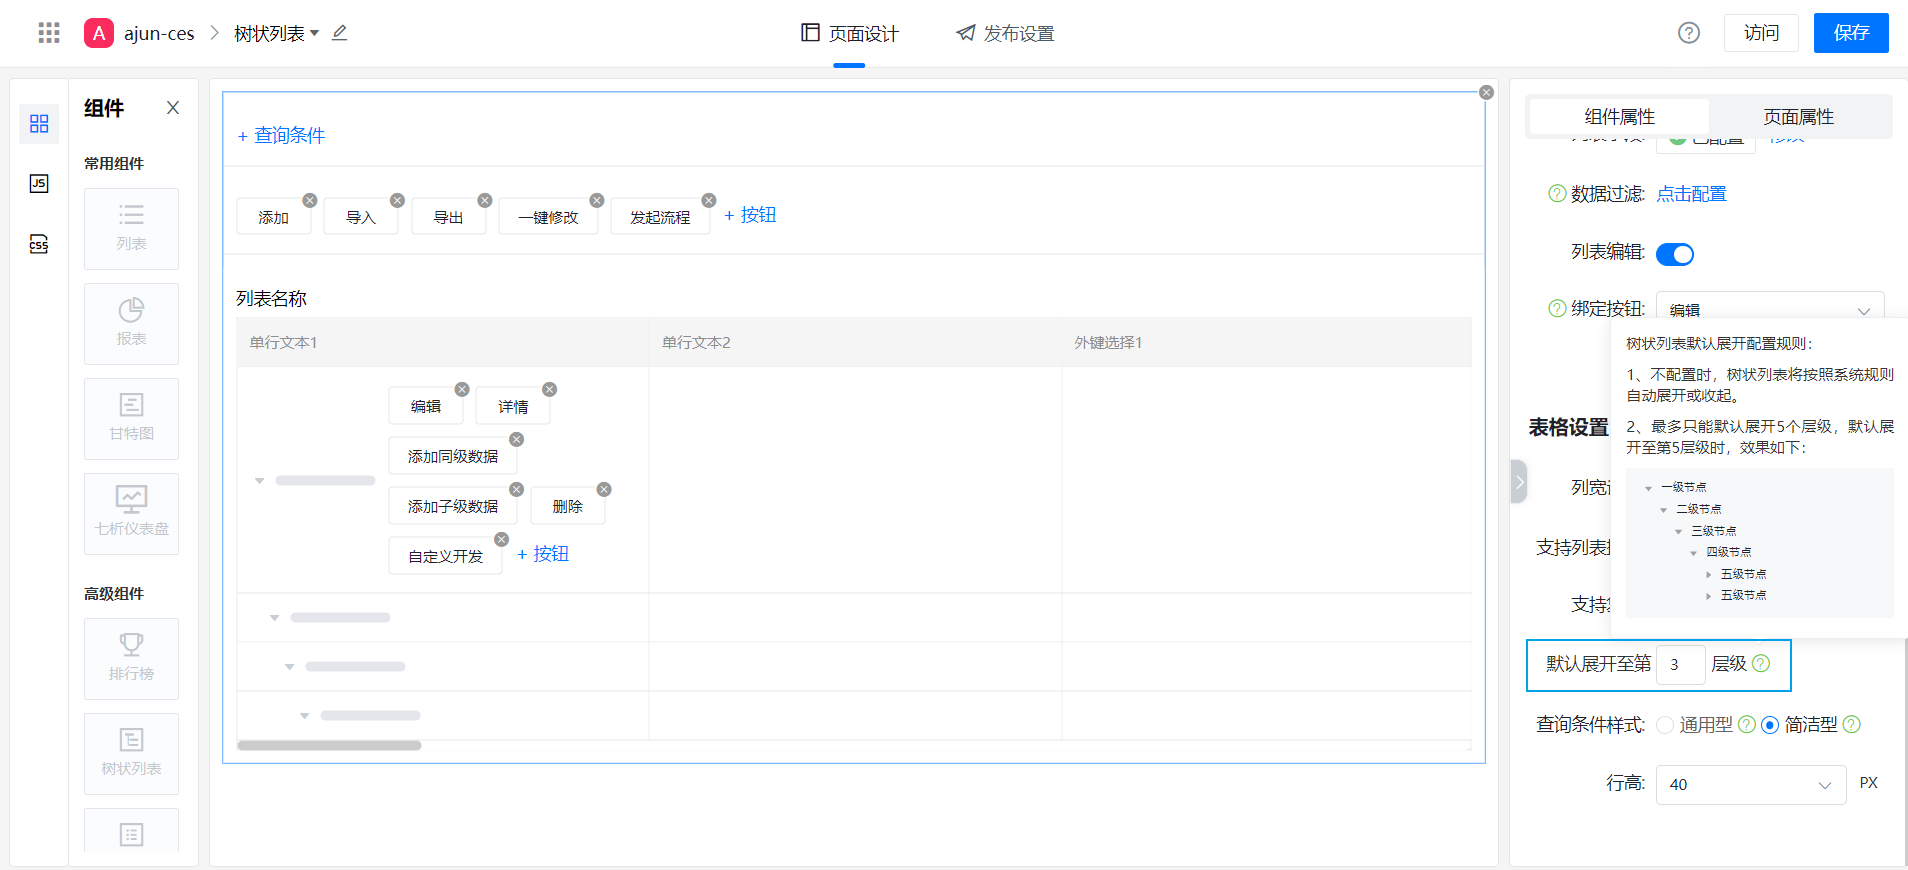
Task: Click the blue 保存 button
Action: click(x=1850, y=33)
